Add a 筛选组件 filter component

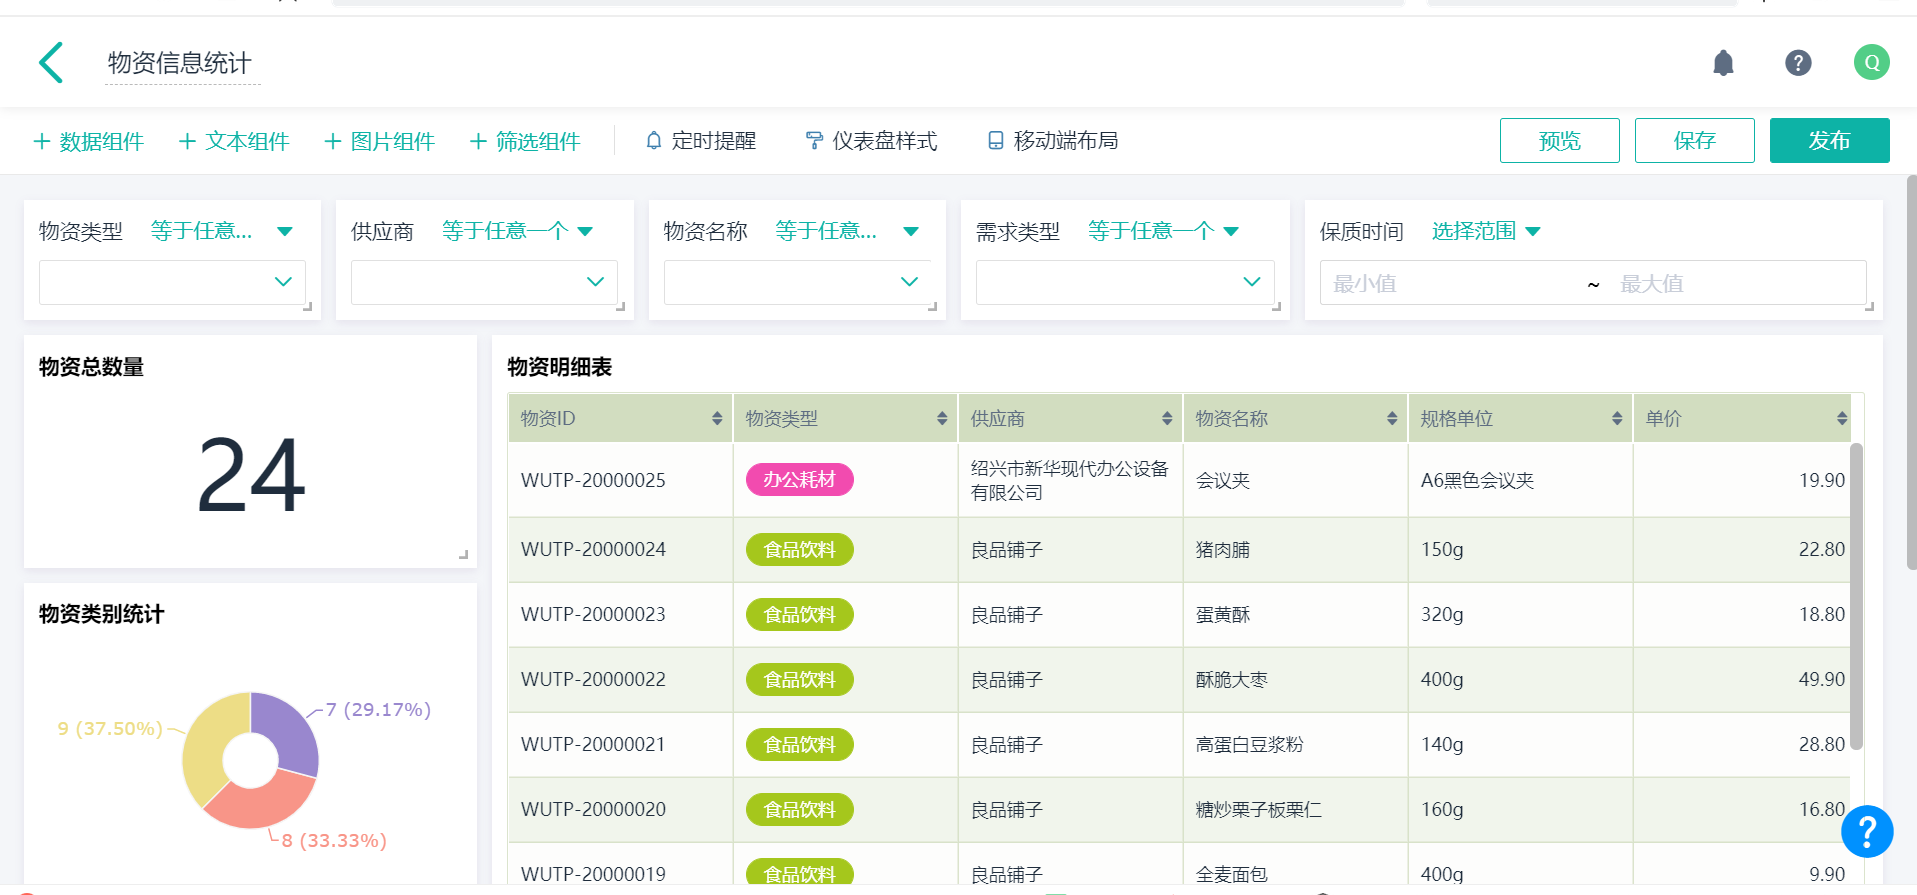(525, 141)
